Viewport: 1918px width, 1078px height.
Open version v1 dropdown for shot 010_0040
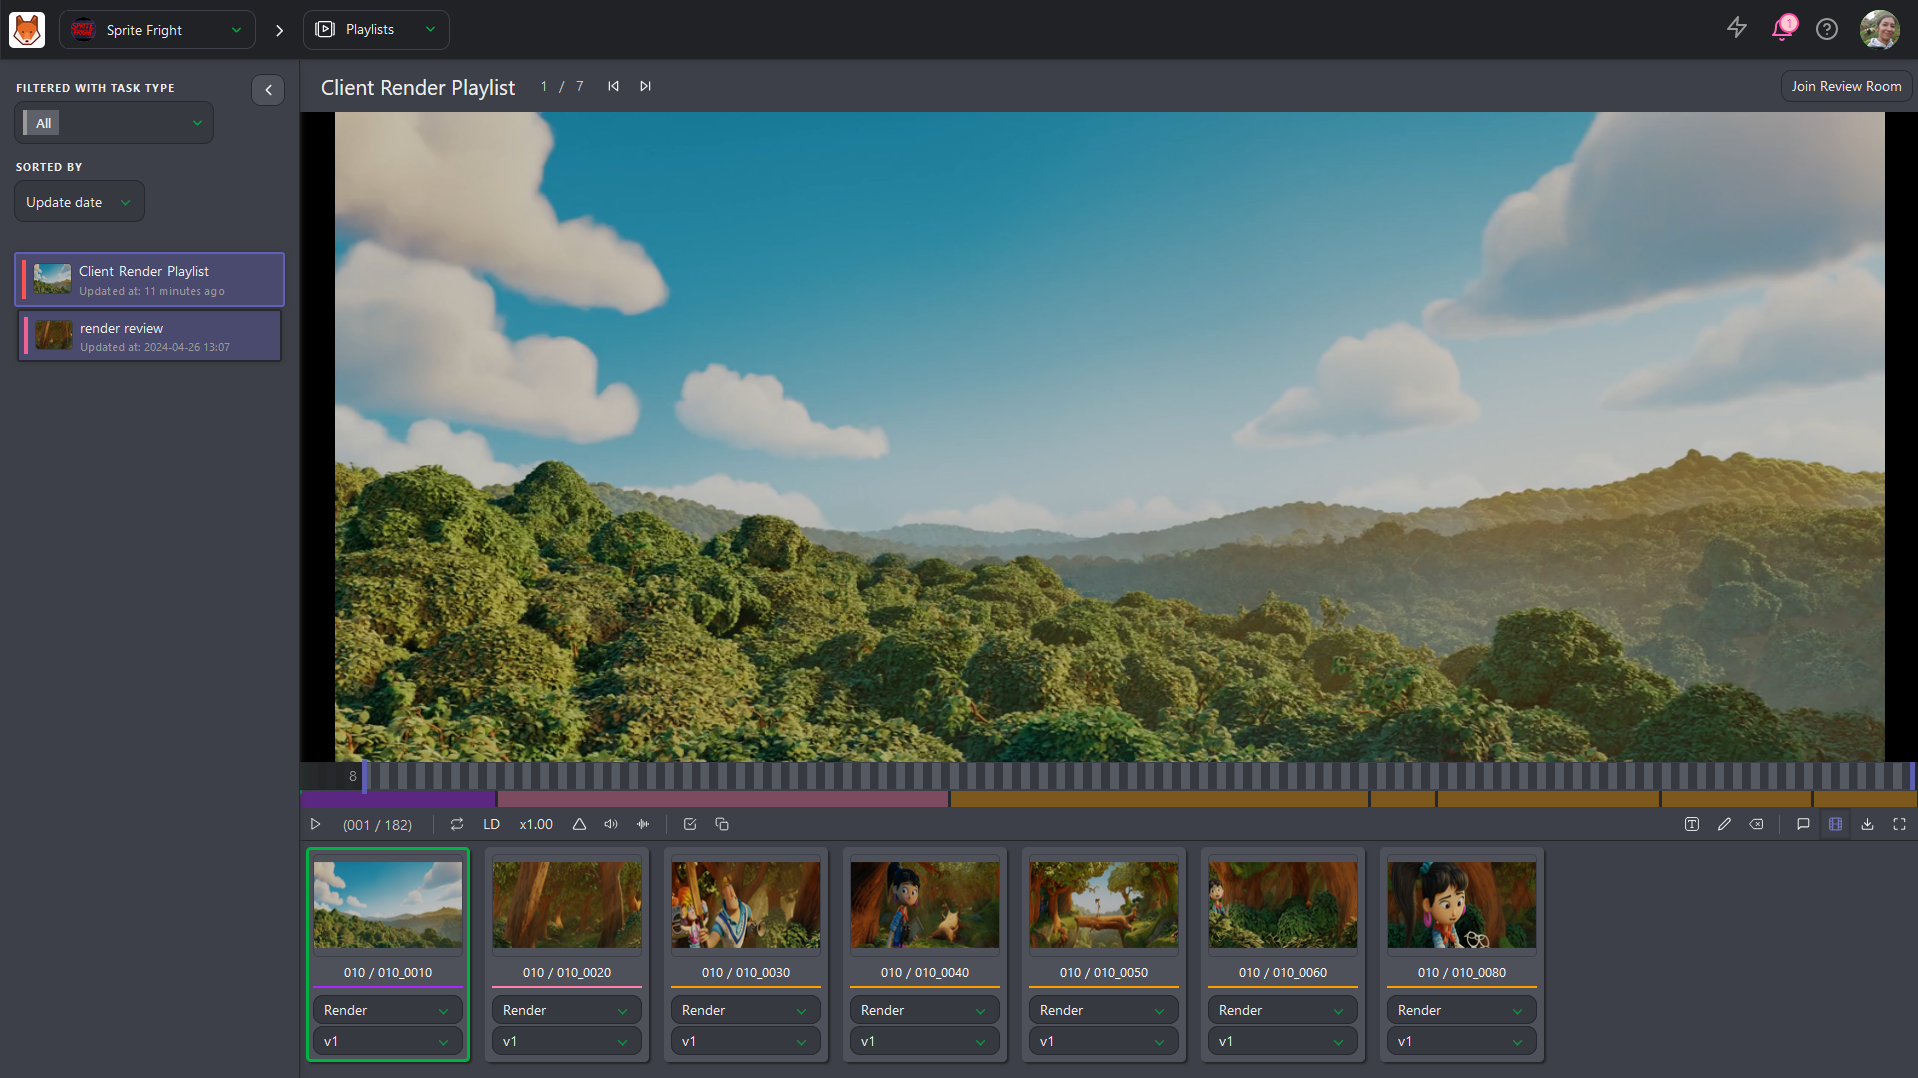[x=925, y=1041]
